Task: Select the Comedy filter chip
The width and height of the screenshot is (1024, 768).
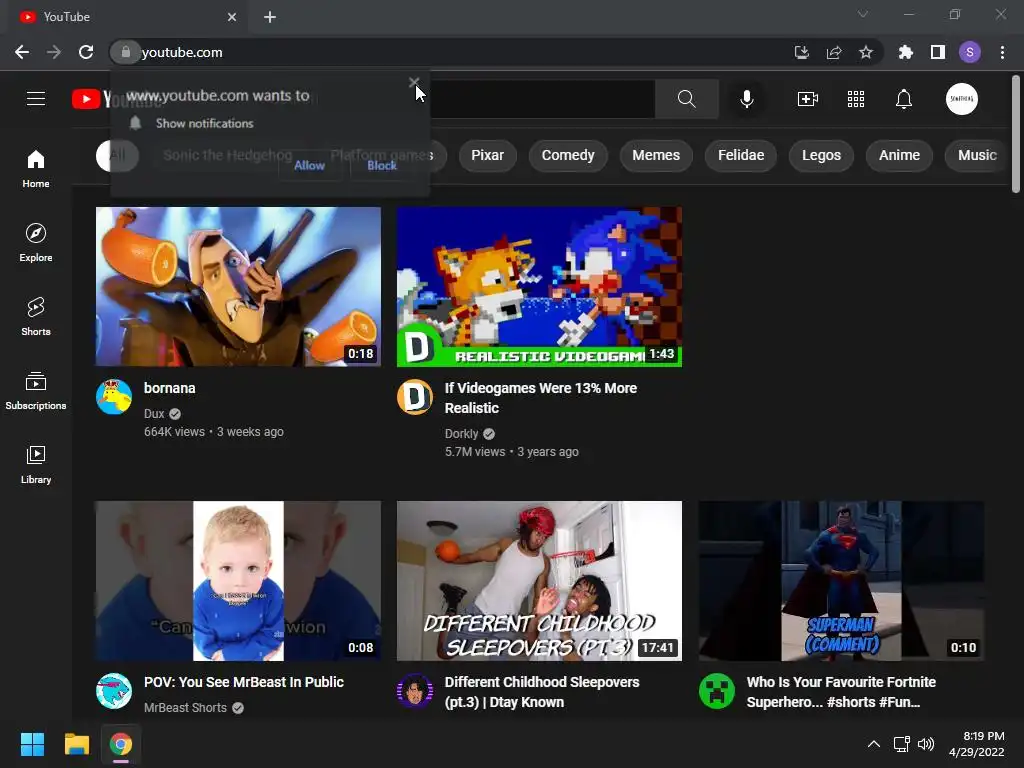Action: 568,155
